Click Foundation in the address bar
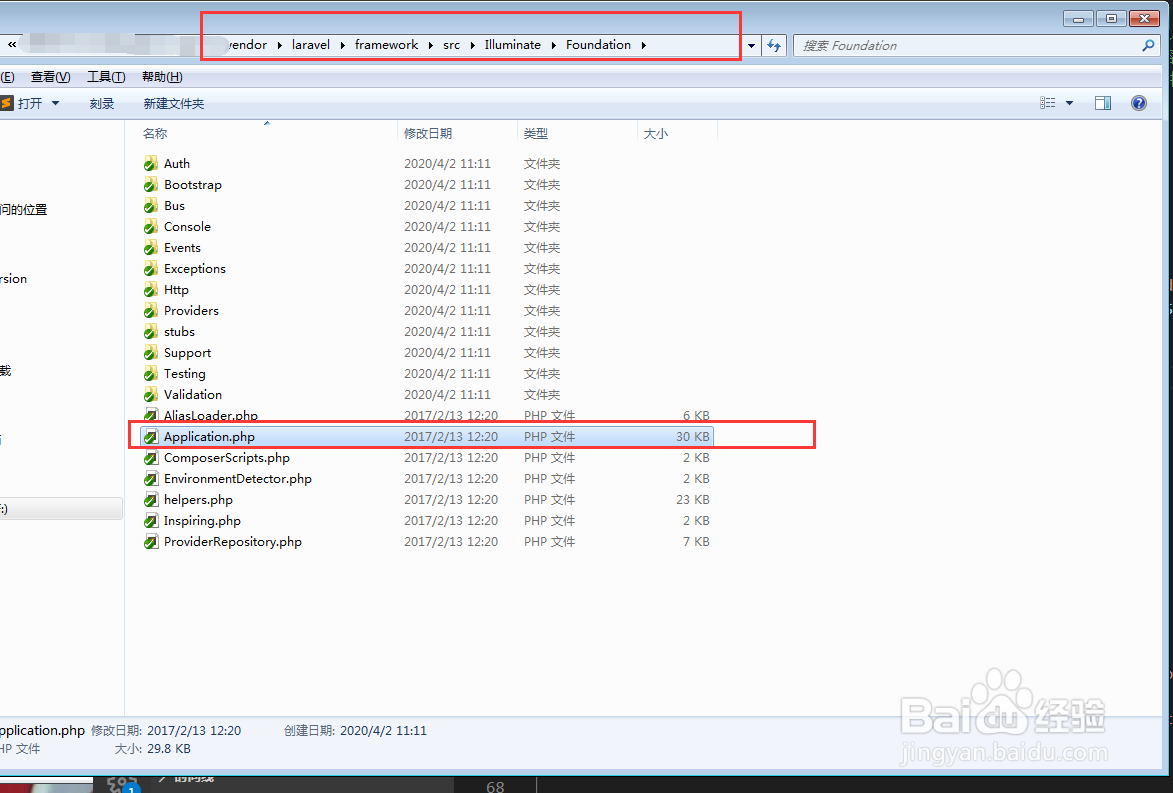 coord(598,45)
